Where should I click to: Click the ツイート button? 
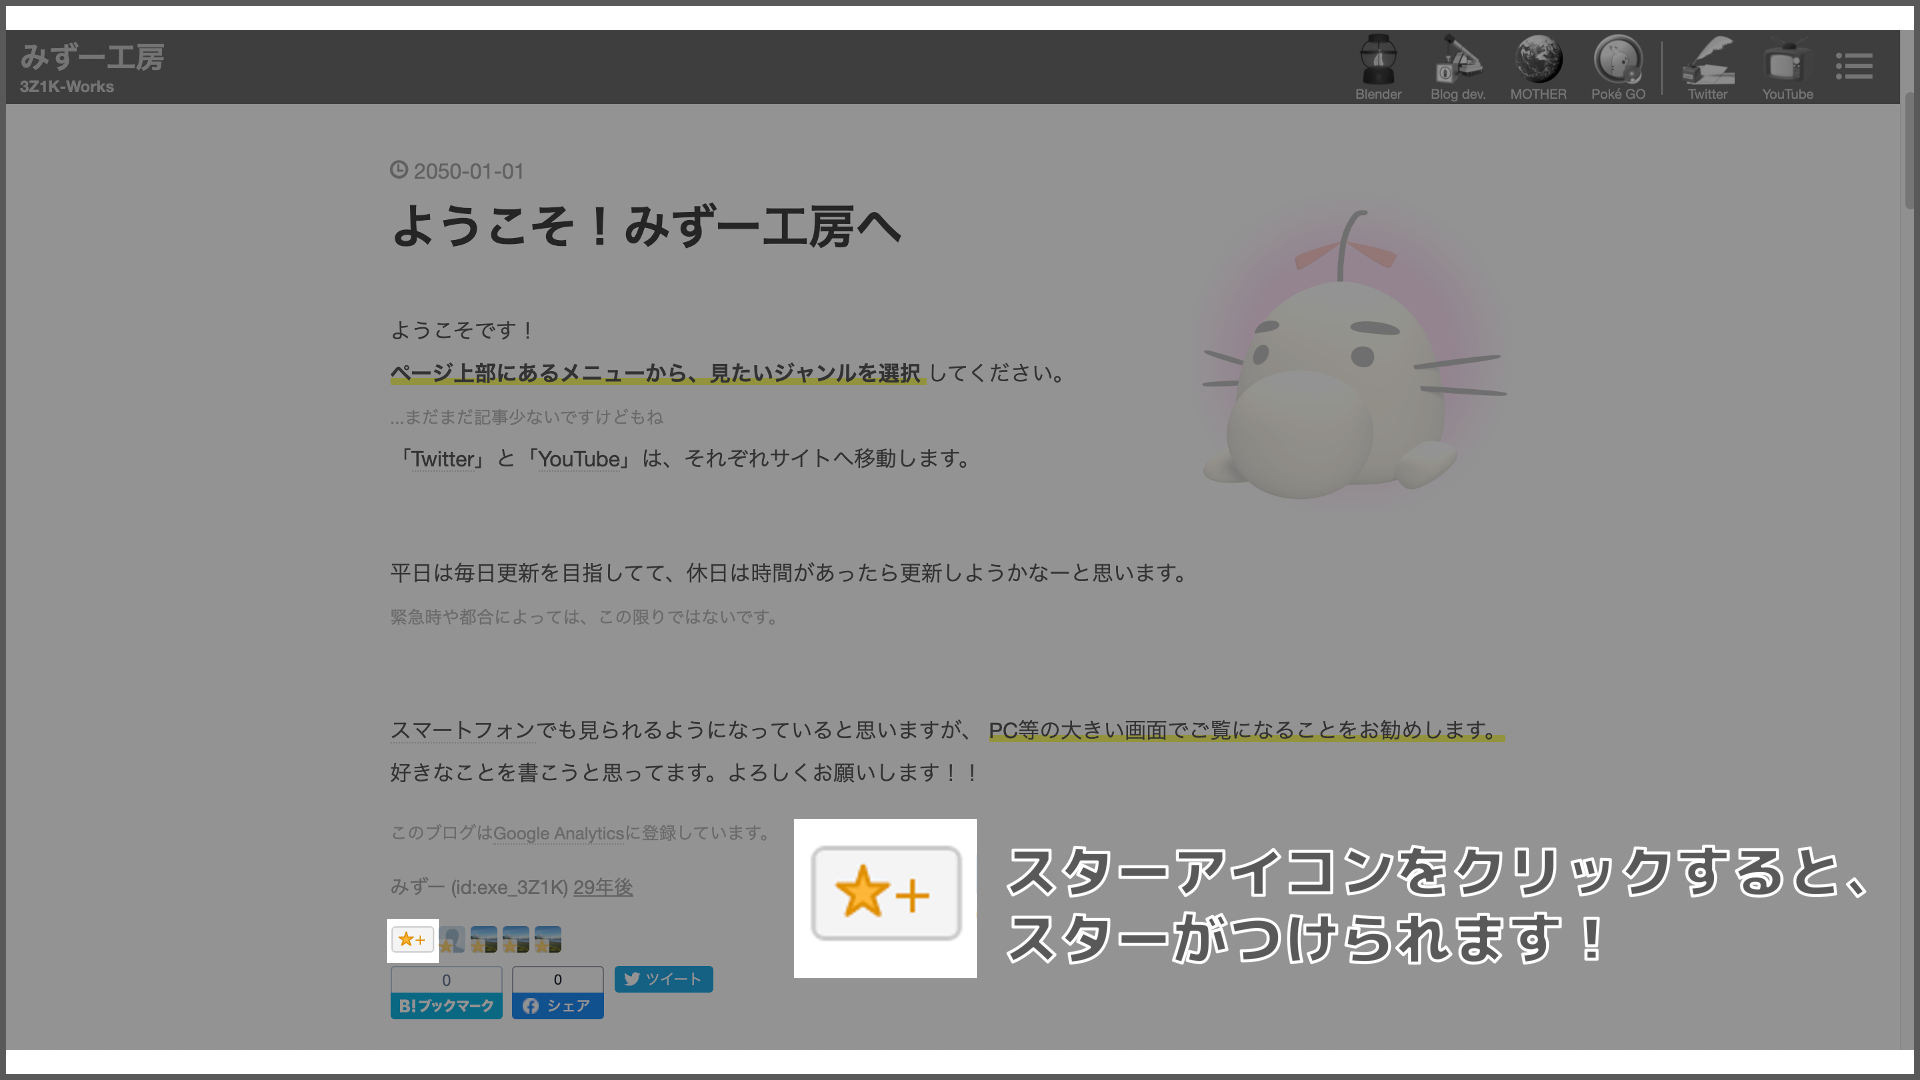point(663,979)
